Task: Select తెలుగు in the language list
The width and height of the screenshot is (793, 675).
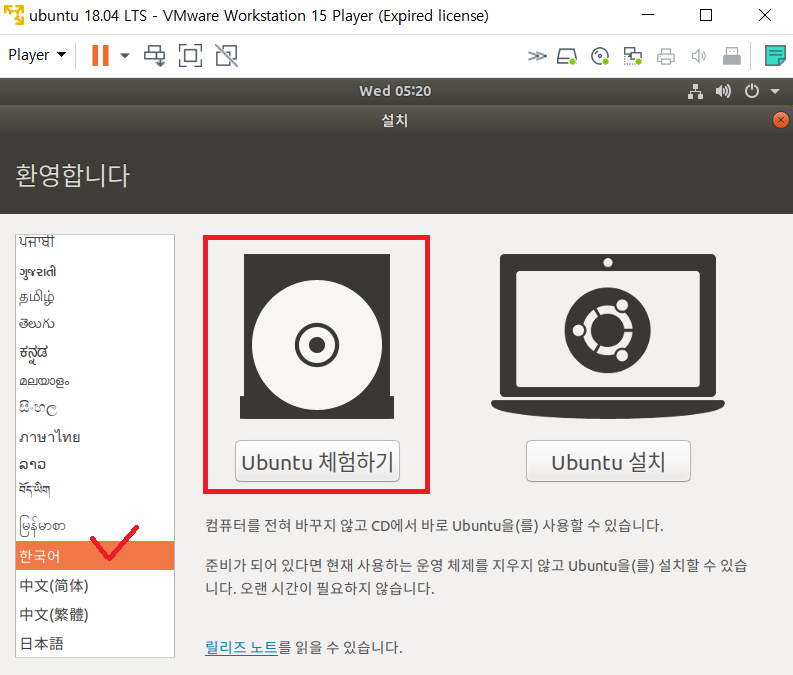Action: click(95, 324)
